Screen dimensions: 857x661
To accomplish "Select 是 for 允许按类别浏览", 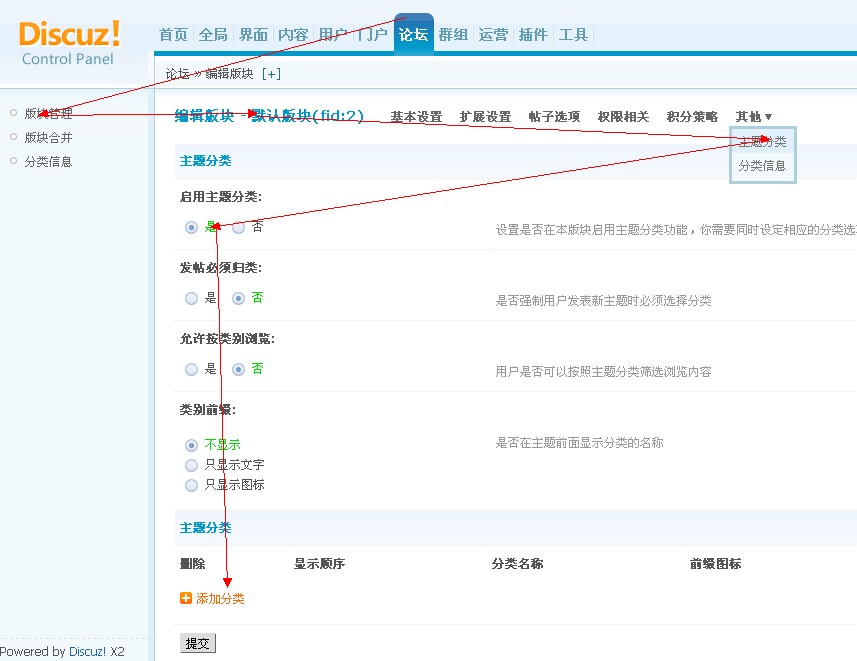I will click(191, 370).
